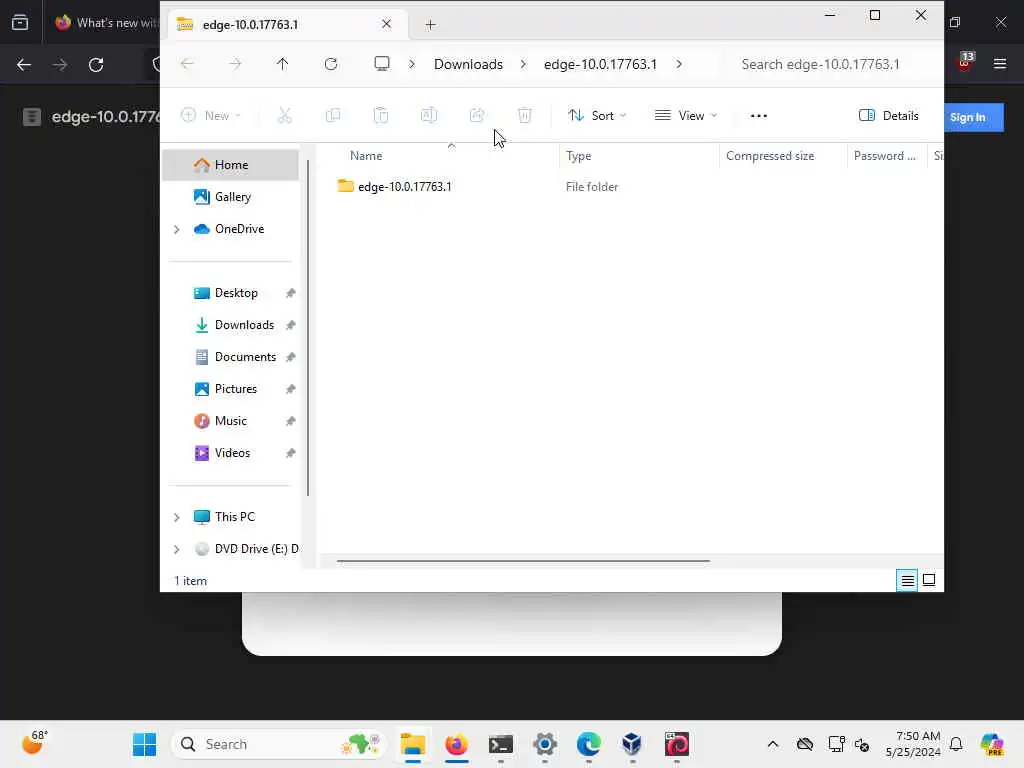Click the horizontal scrollbar in file list
The width and height of the screenshot is (1024, 768).
point(523,560)
